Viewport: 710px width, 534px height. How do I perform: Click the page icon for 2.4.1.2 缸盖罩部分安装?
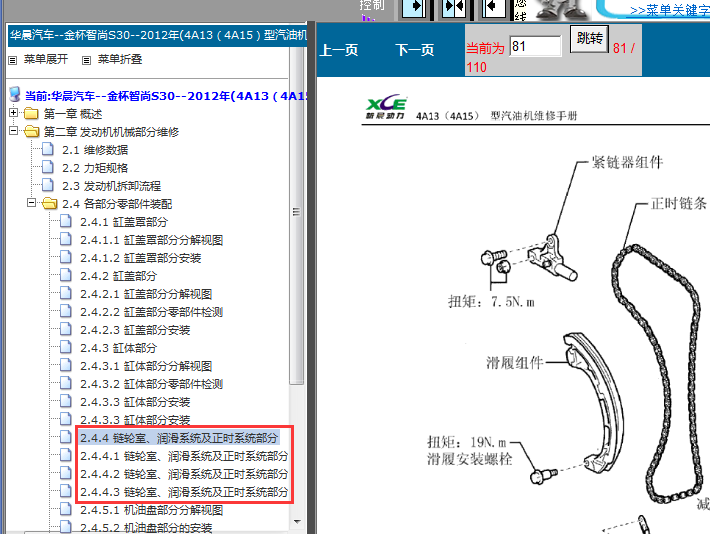[66, 257]
